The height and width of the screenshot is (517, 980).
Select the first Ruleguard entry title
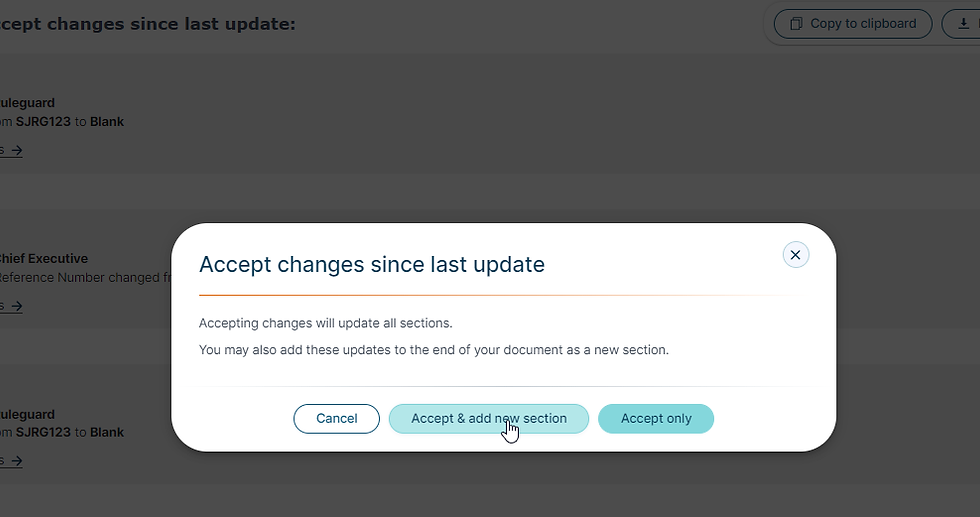point(28,103)
